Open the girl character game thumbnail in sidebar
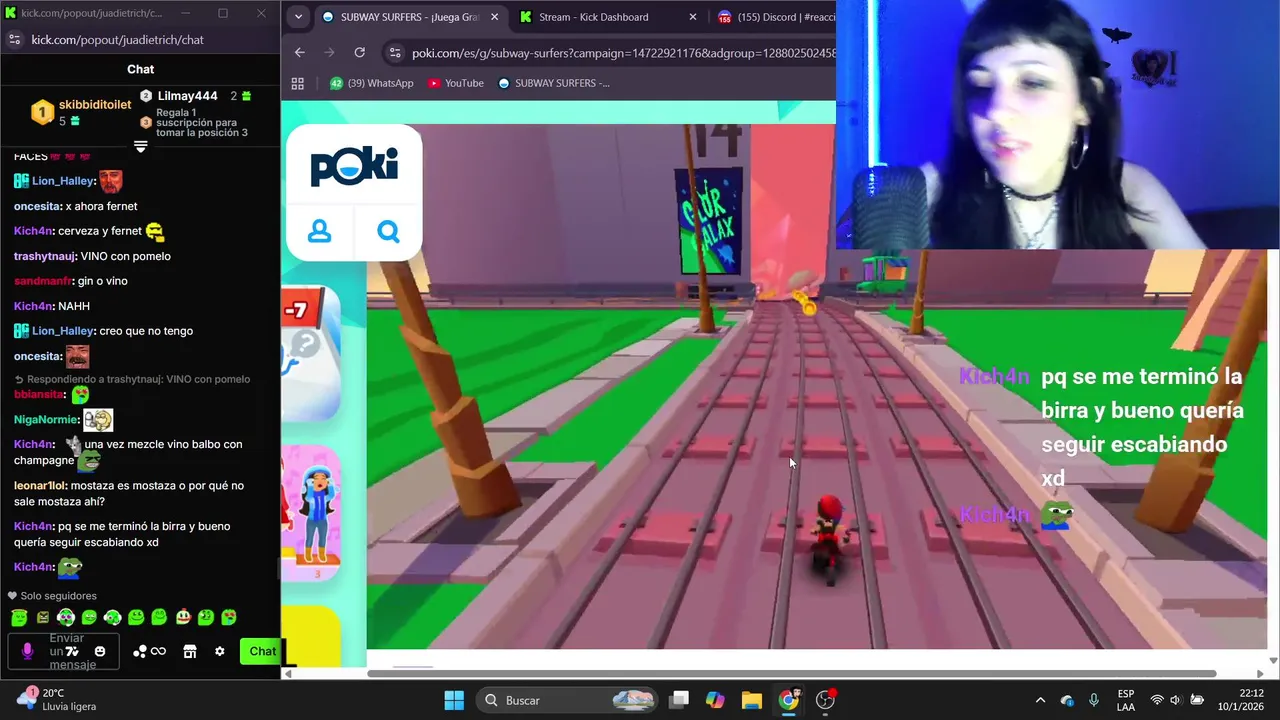The image size is (1280, 720). 313,514
